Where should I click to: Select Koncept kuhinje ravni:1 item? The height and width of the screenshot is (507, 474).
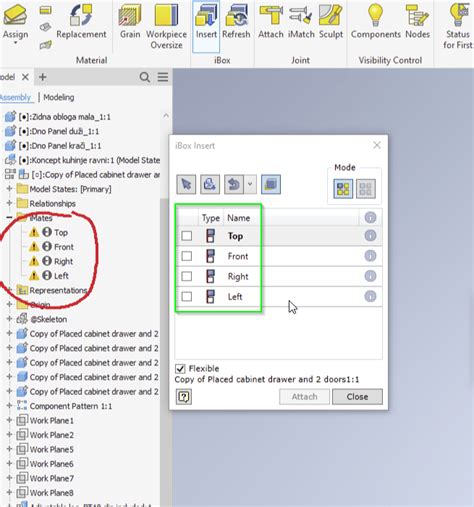point(89,160)
